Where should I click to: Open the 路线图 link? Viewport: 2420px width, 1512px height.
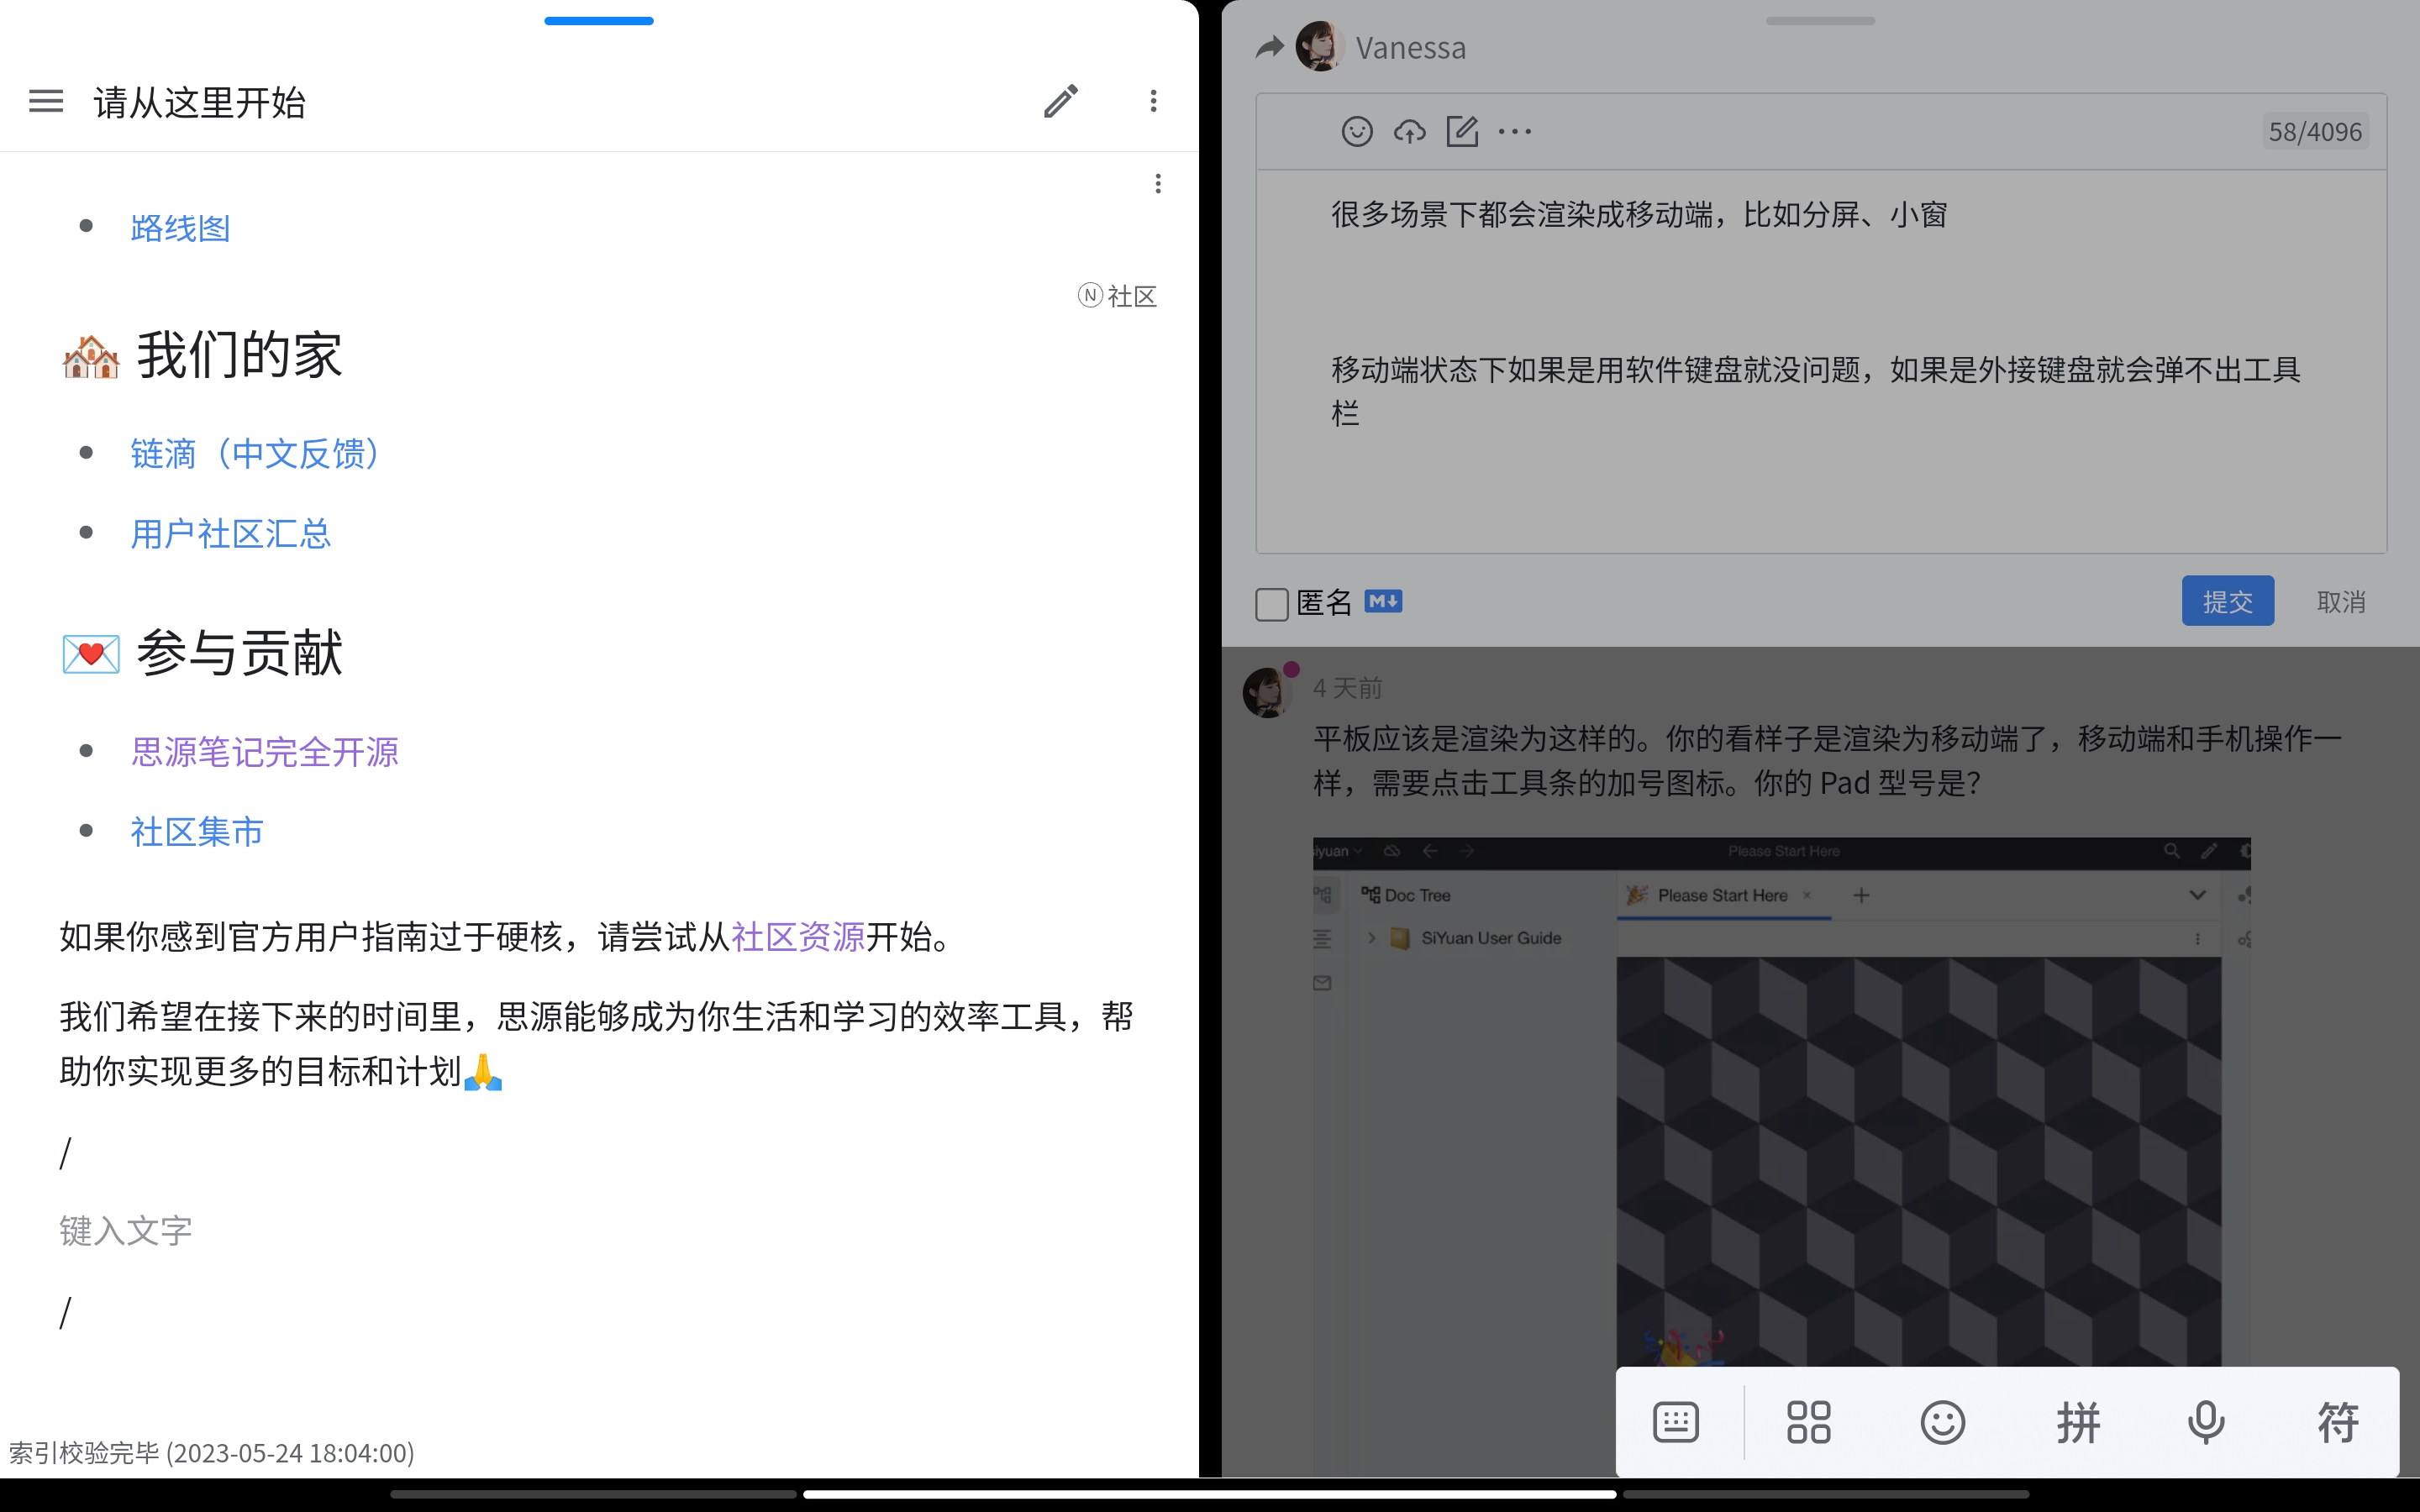pyautogui.click(x=180, y=227)
